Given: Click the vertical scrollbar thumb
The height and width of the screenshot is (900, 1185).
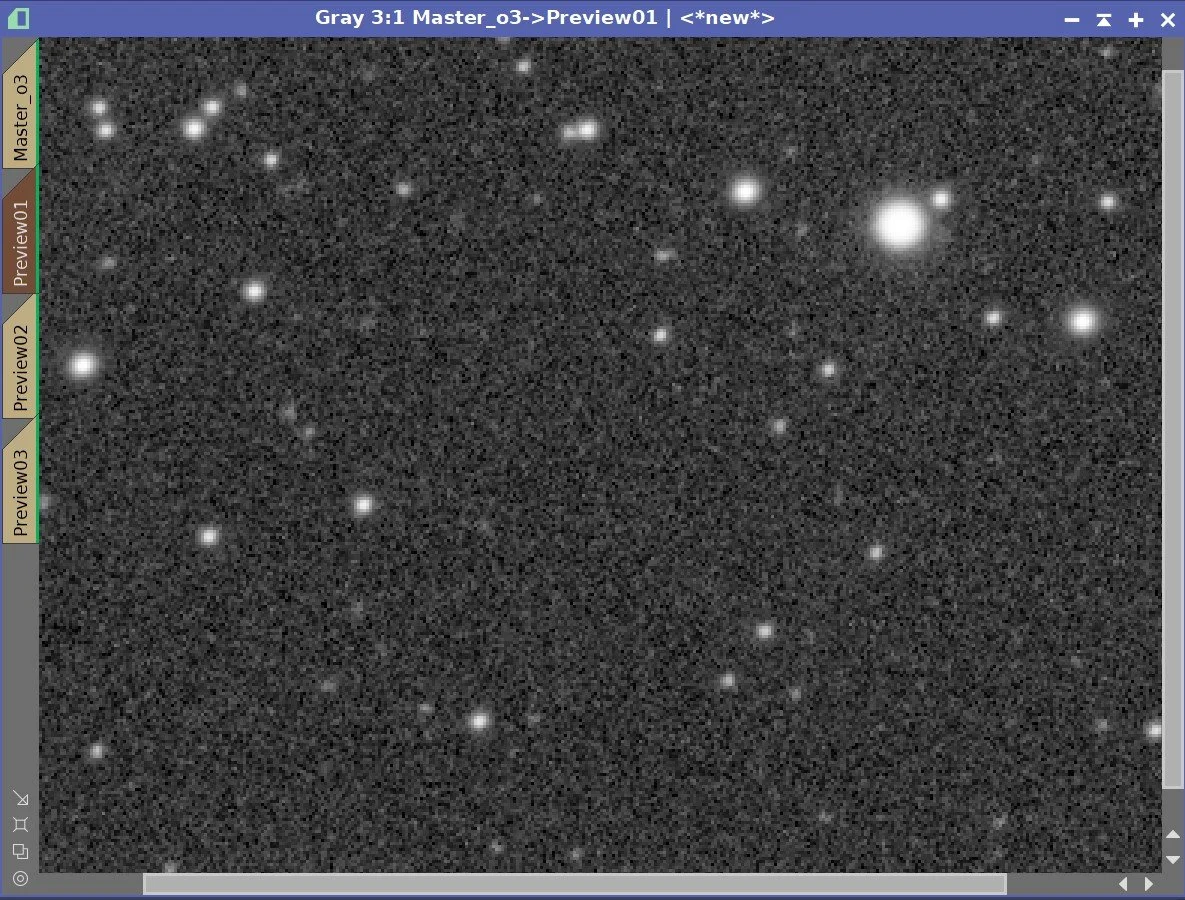Looking at the screenshot, I should pyautogui.click(x=1172, y=430).
